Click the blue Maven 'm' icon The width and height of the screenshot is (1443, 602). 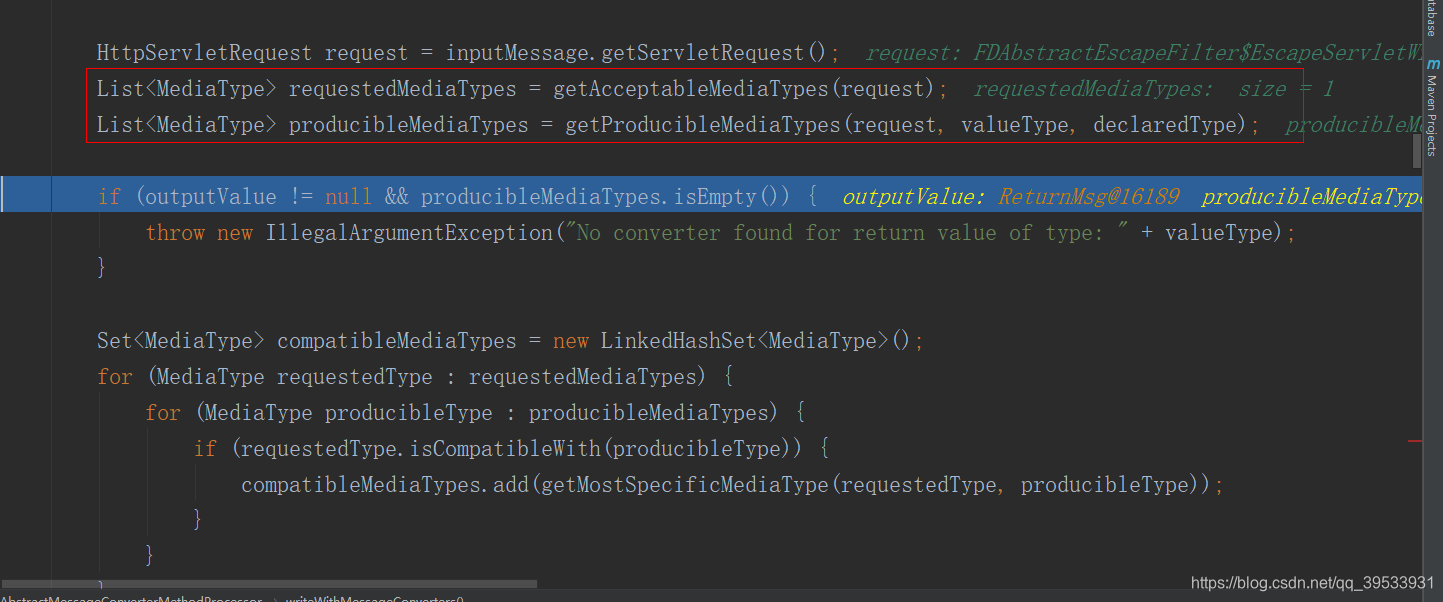(1433, 63)
